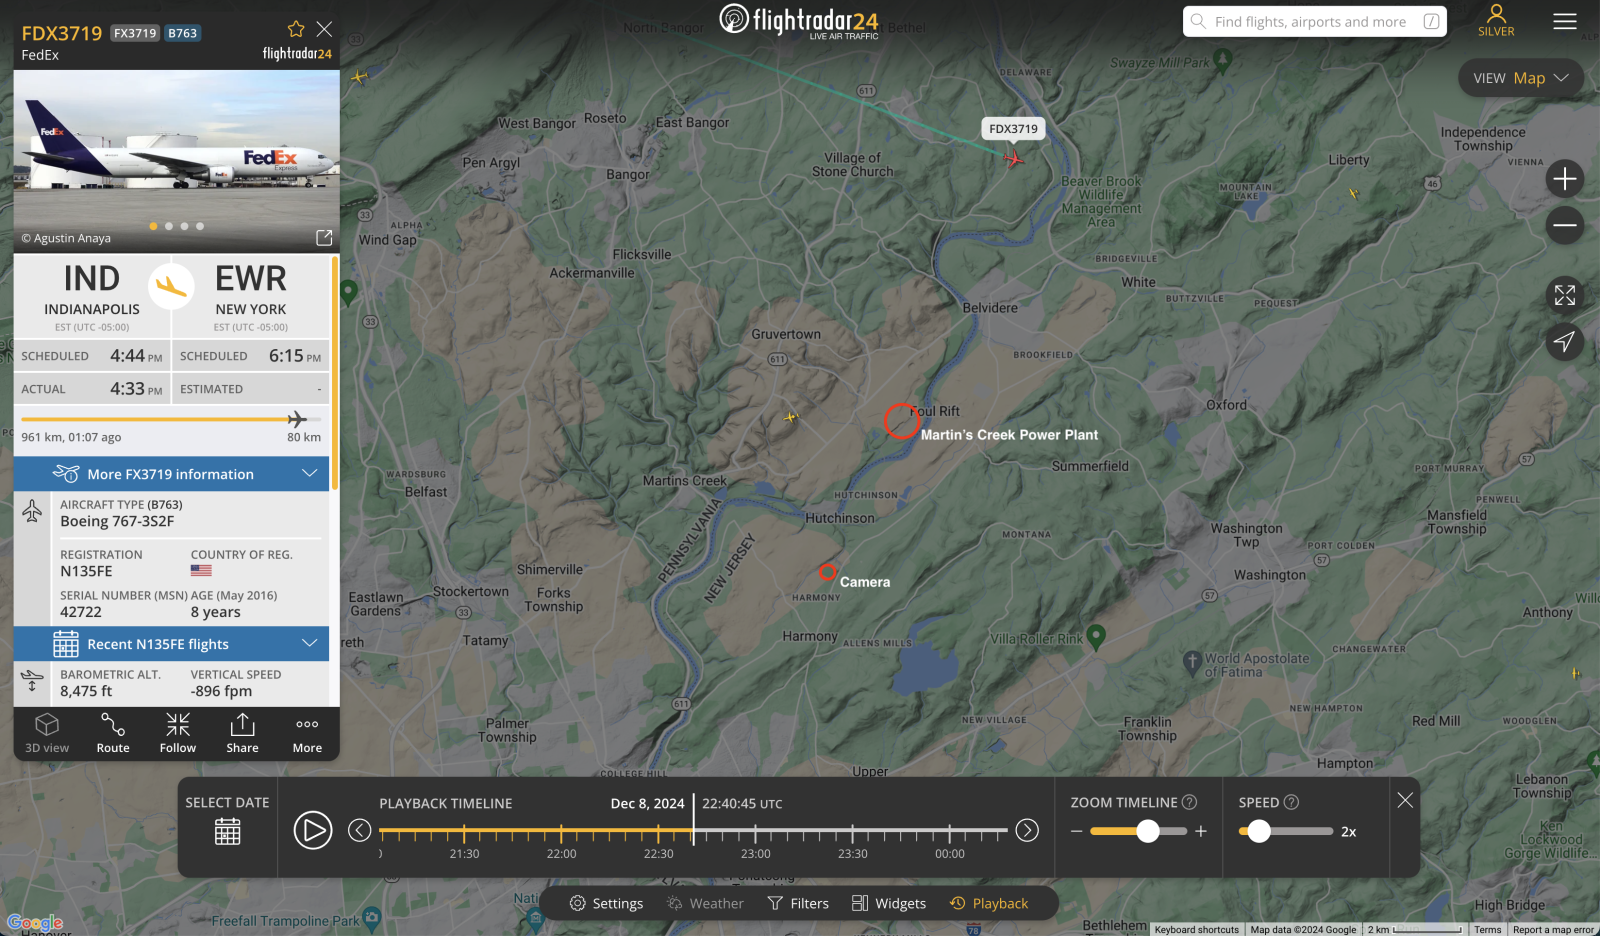Share this flight
Screen dimensions: 1600x936
242,732
